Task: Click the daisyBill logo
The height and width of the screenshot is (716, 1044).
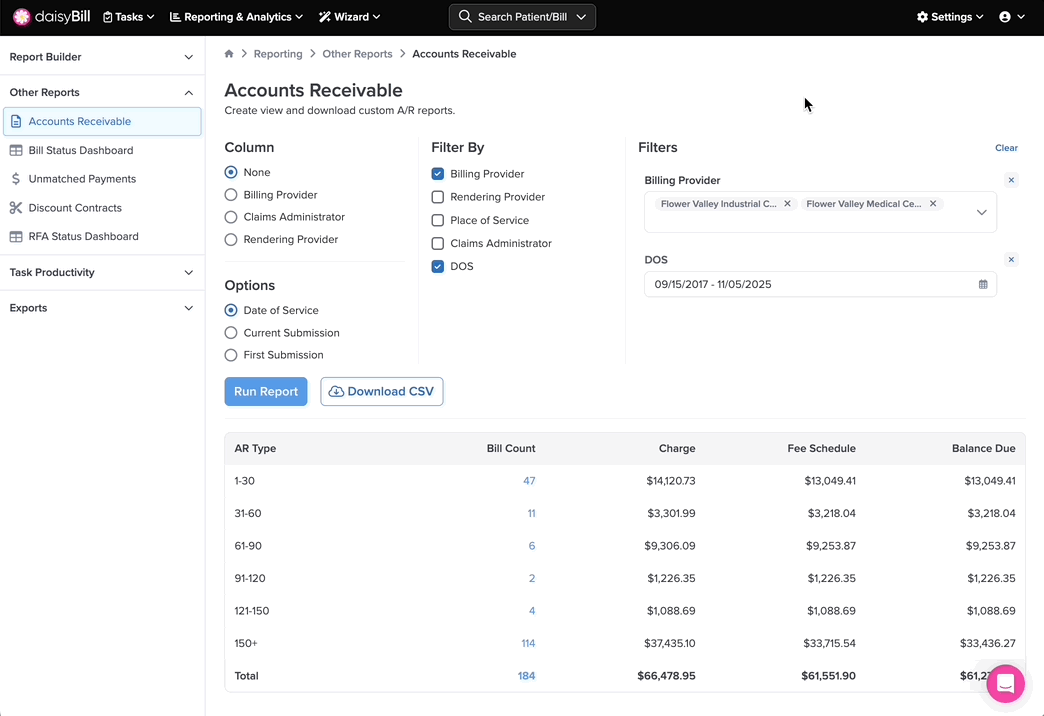Action: pos(52,17)
